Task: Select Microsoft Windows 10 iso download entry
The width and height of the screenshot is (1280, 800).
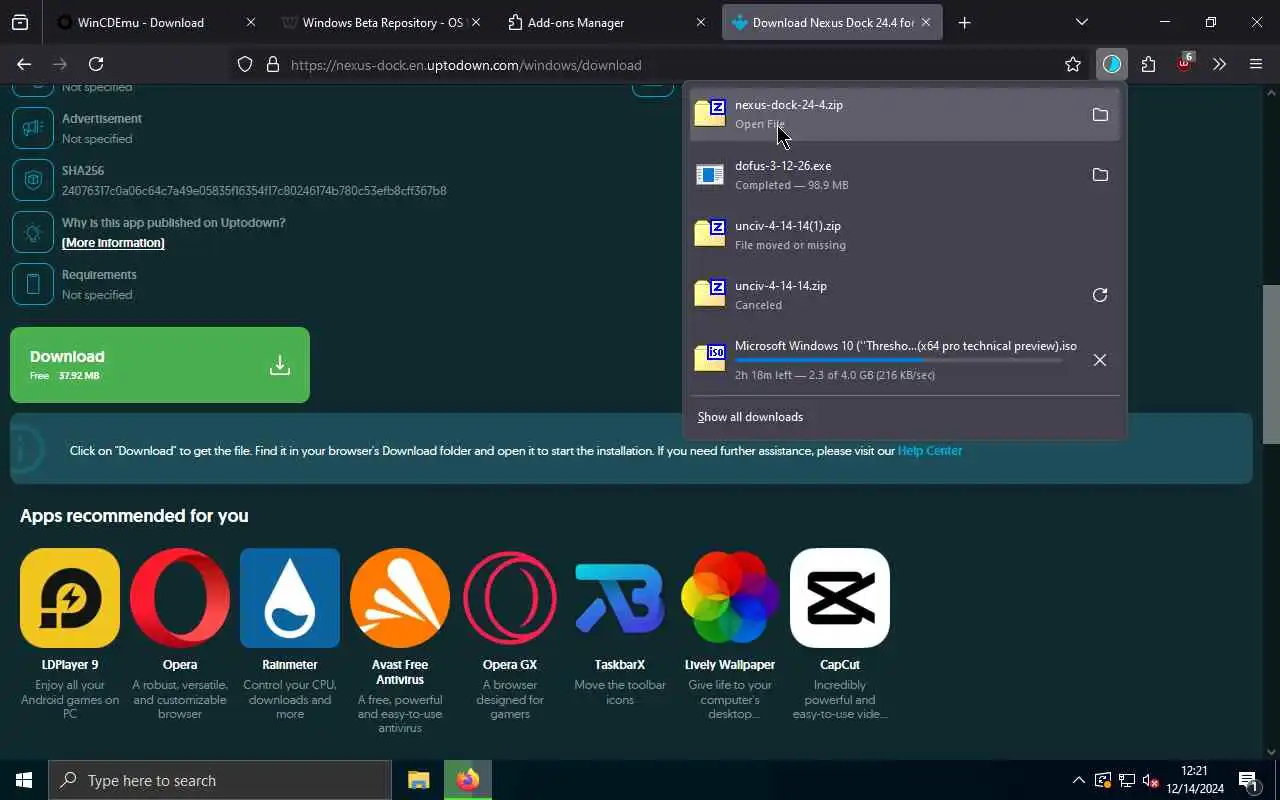Action: click(885, 360)
